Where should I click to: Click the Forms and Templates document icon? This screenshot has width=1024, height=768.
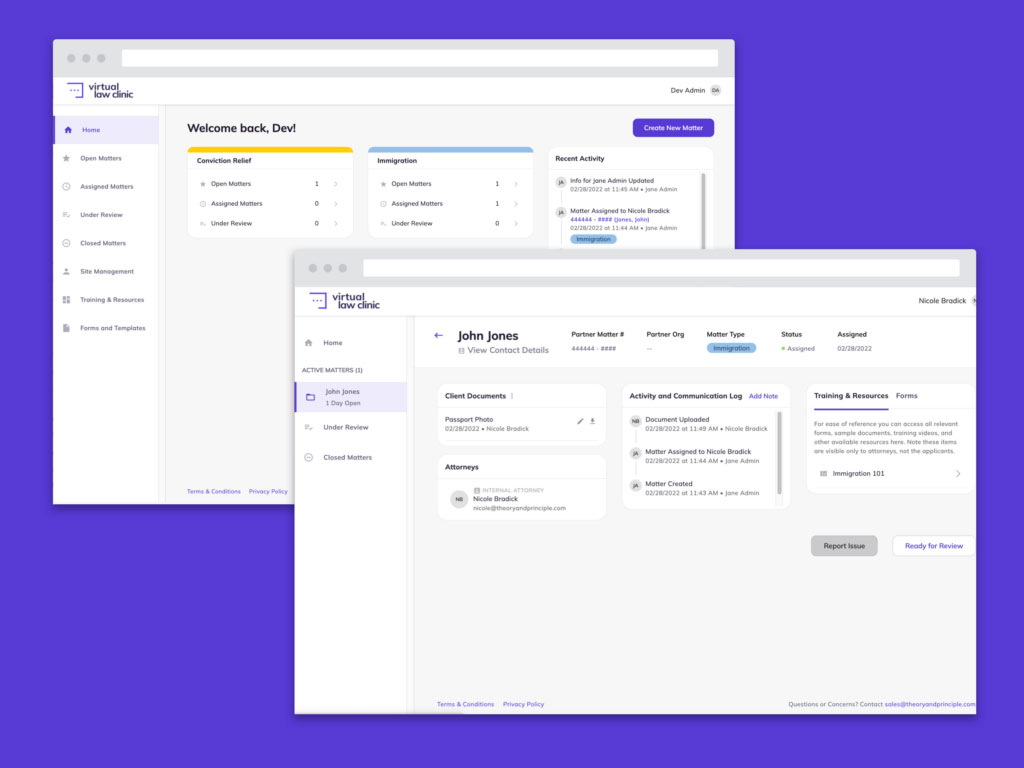point(66,328)
